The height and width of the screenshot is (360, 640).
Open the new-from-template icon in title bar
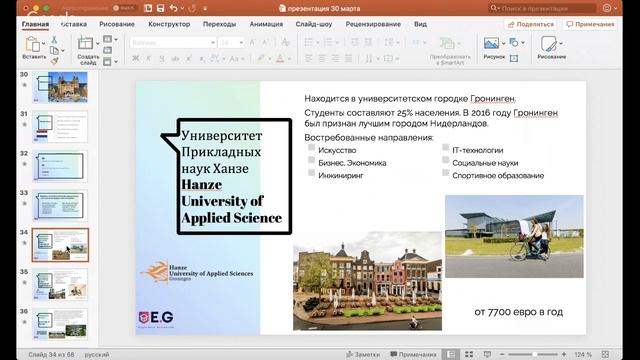coord(148,8)
